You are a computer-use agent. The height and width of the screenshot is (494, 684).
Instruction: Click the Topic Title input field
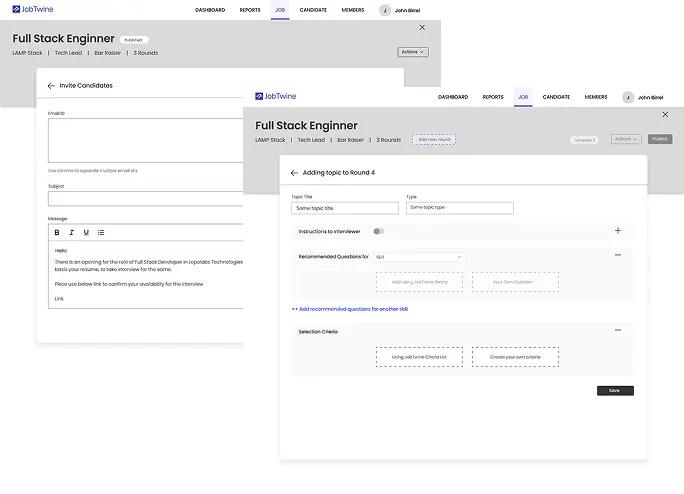pos(344,208)
